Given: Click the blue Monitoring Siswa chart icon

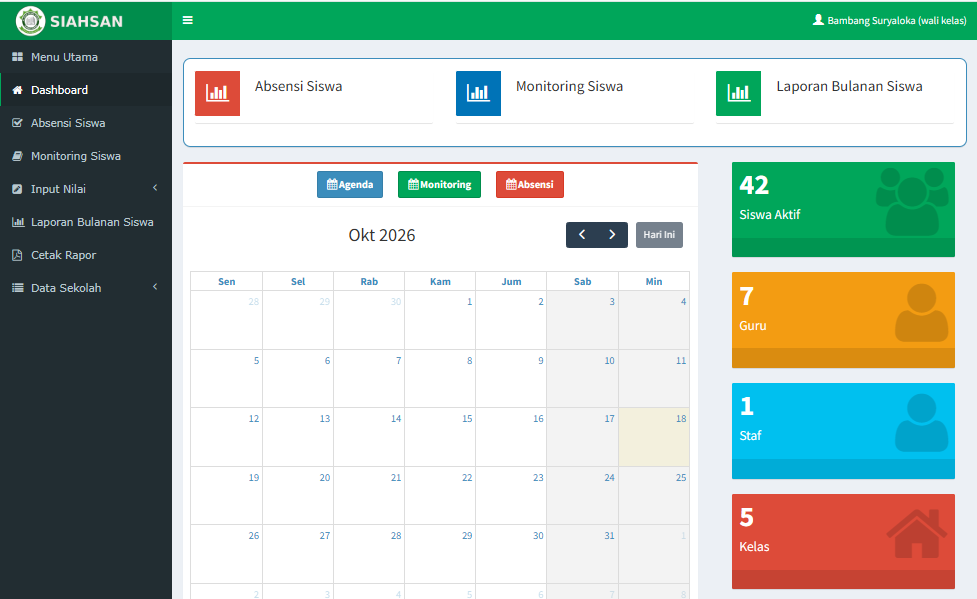Looking at the screenshot, I should click(x=479, y=93).
